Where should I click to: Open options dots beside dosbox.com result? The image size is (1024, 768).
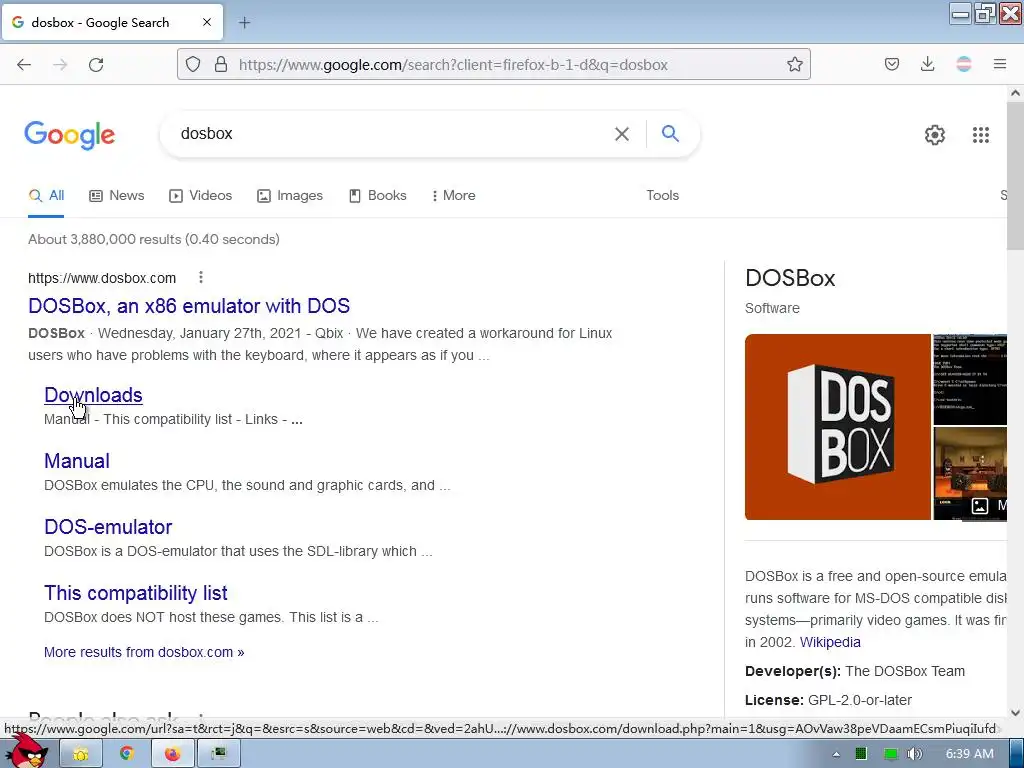(x=201, y=278)
